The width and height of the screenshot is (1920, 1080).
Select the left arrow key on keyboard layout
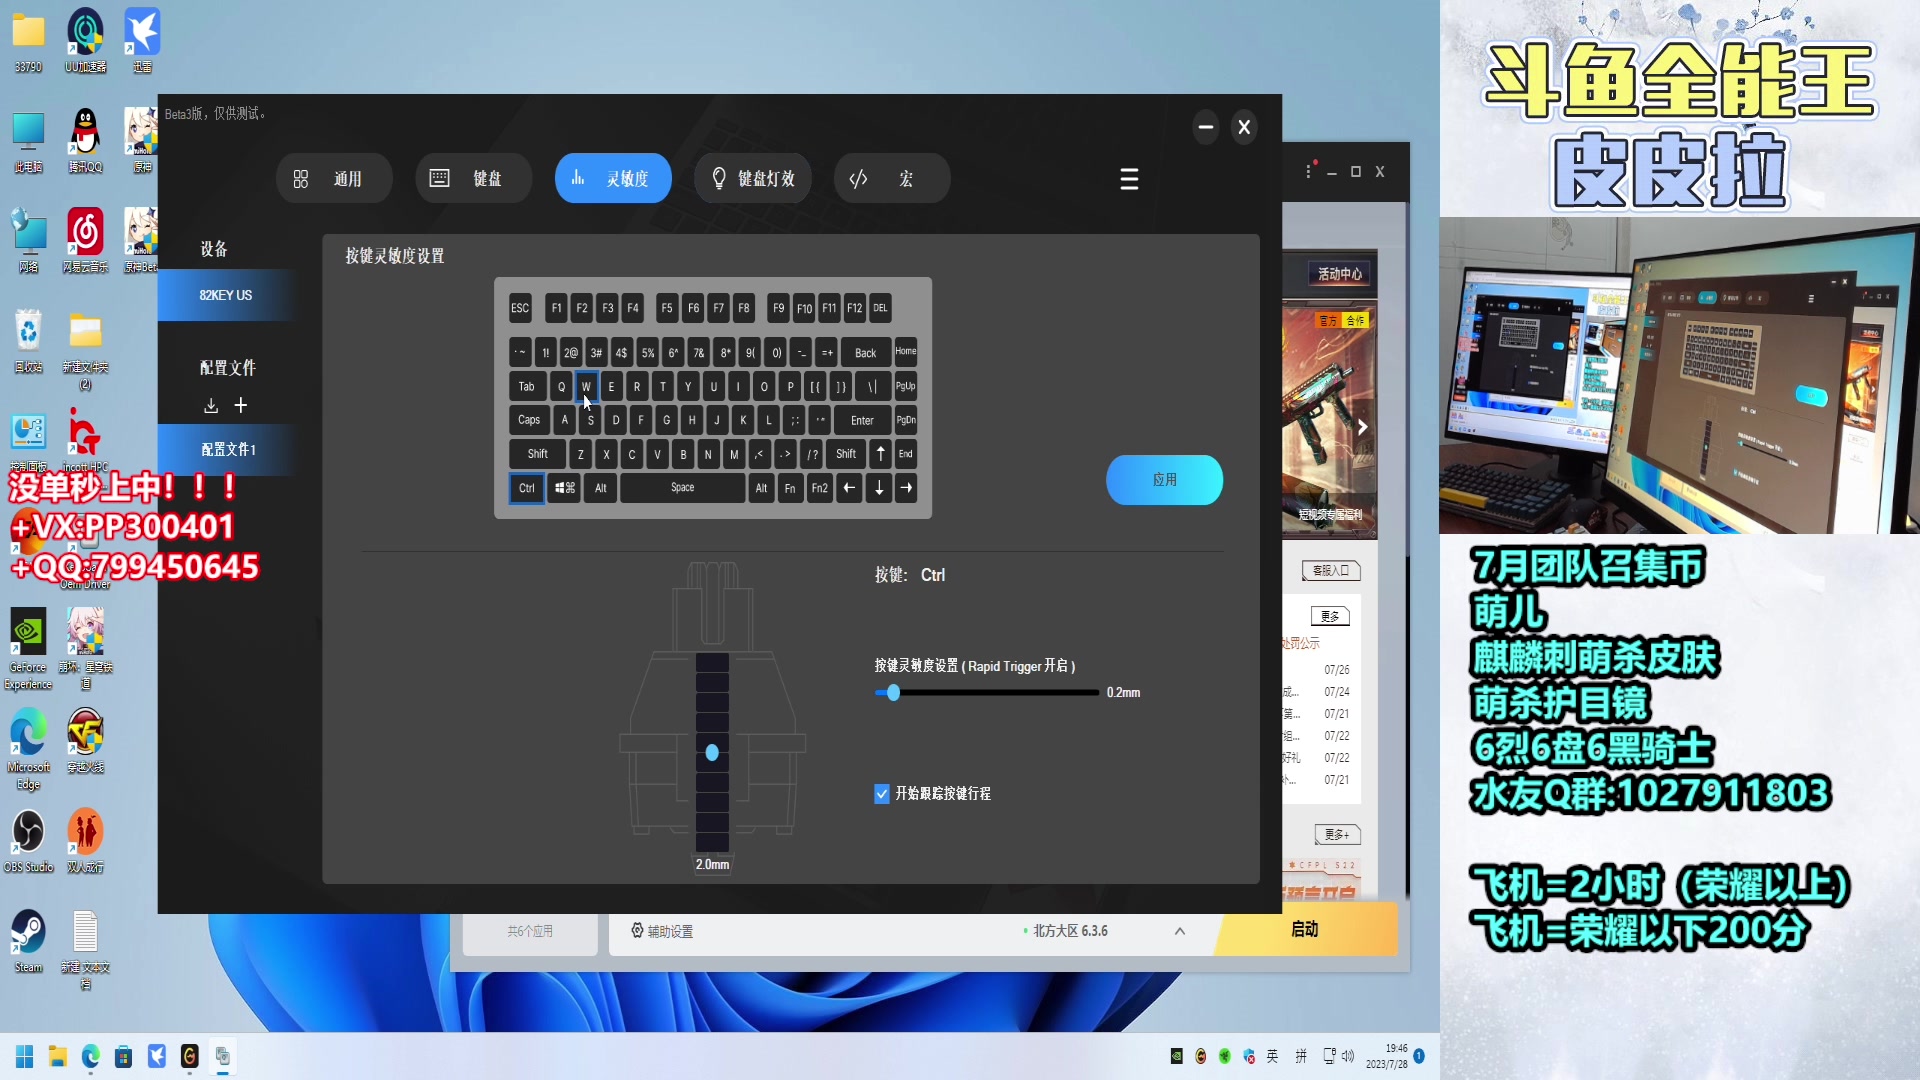(849, 488)
